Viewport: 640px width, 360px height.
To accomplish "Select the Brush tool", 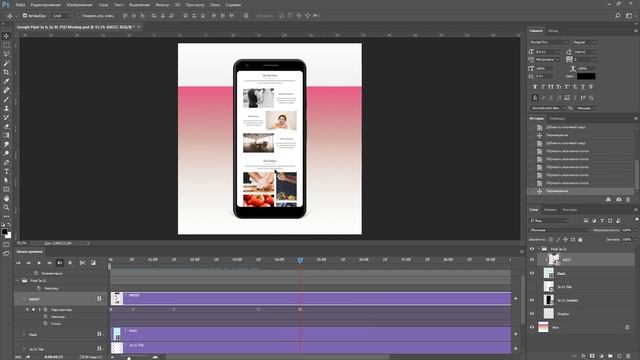I will point(6,99).
